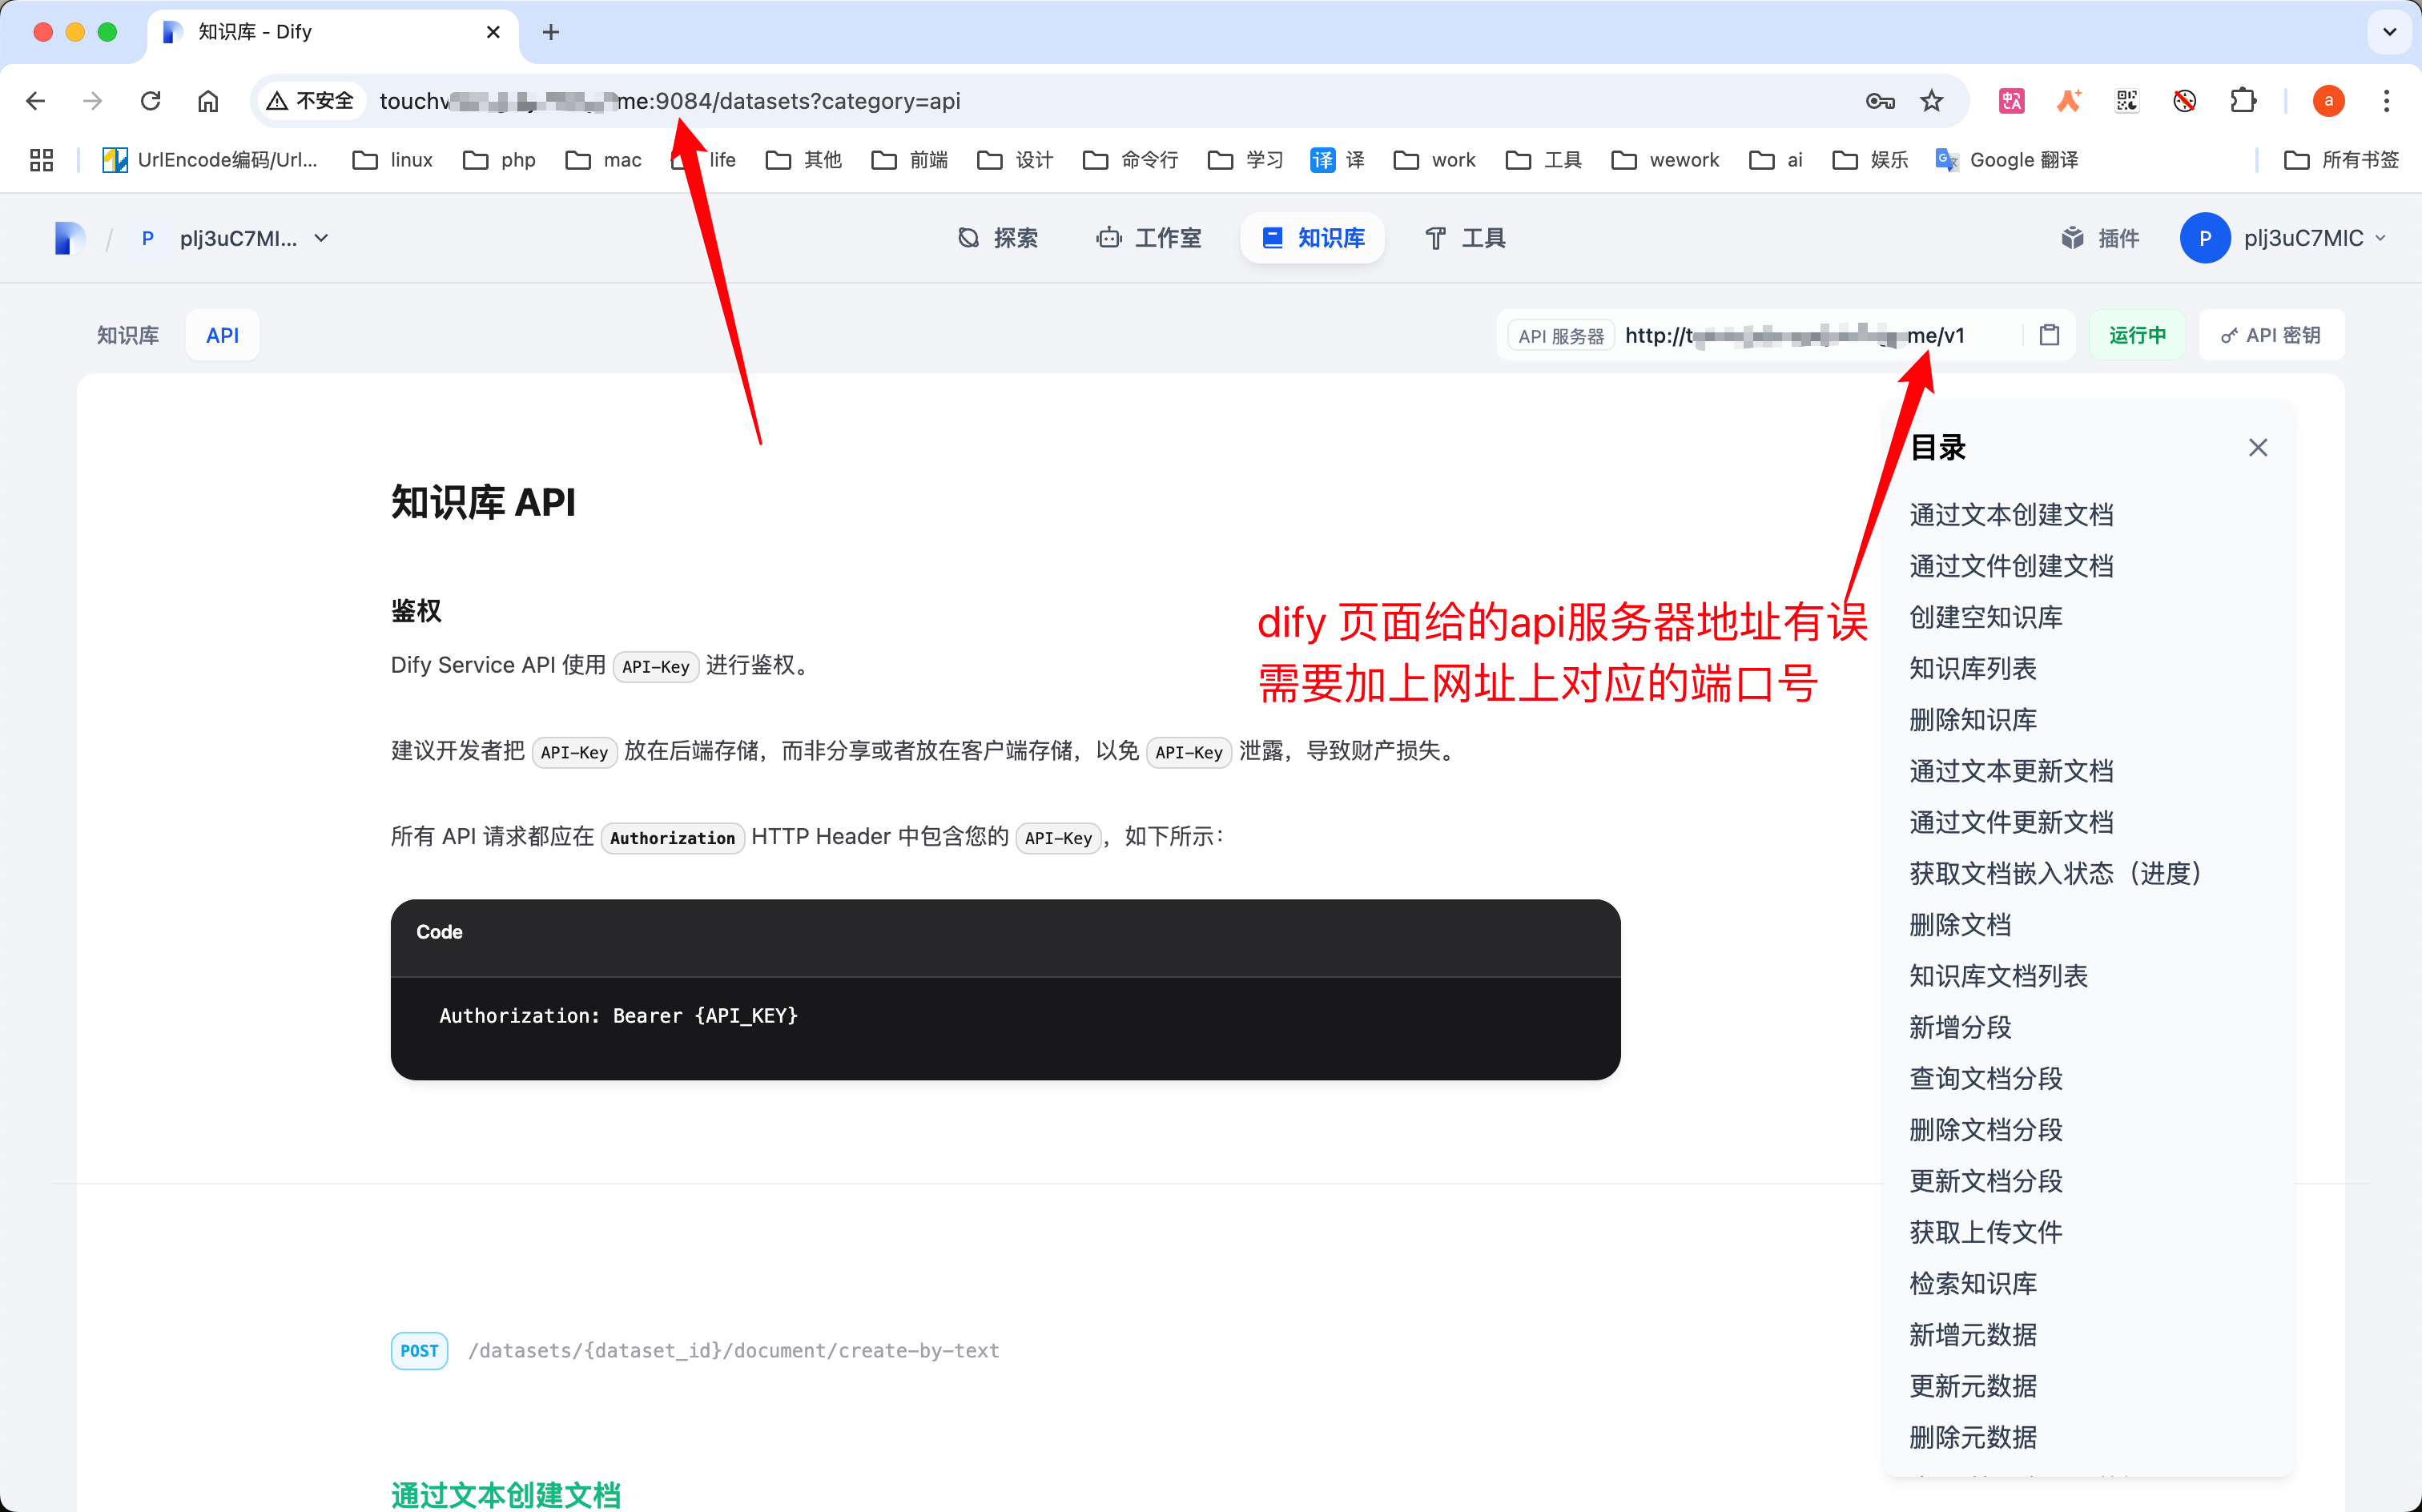Jump to 知识库文档列表 in contents
This screenshot has width=2422, height=1512.
tap(1998, 976)
